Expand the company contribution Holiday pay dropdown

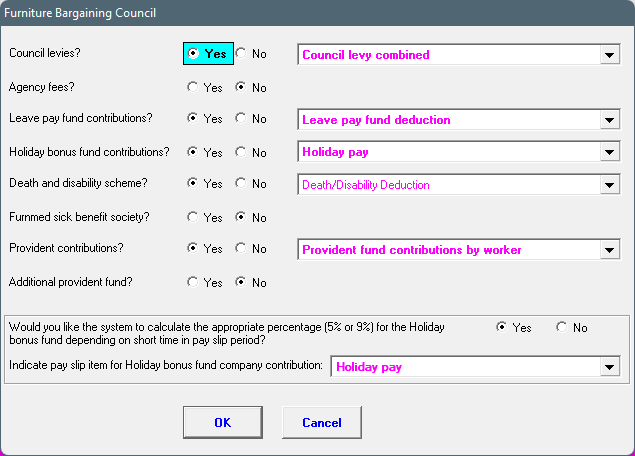609,367
